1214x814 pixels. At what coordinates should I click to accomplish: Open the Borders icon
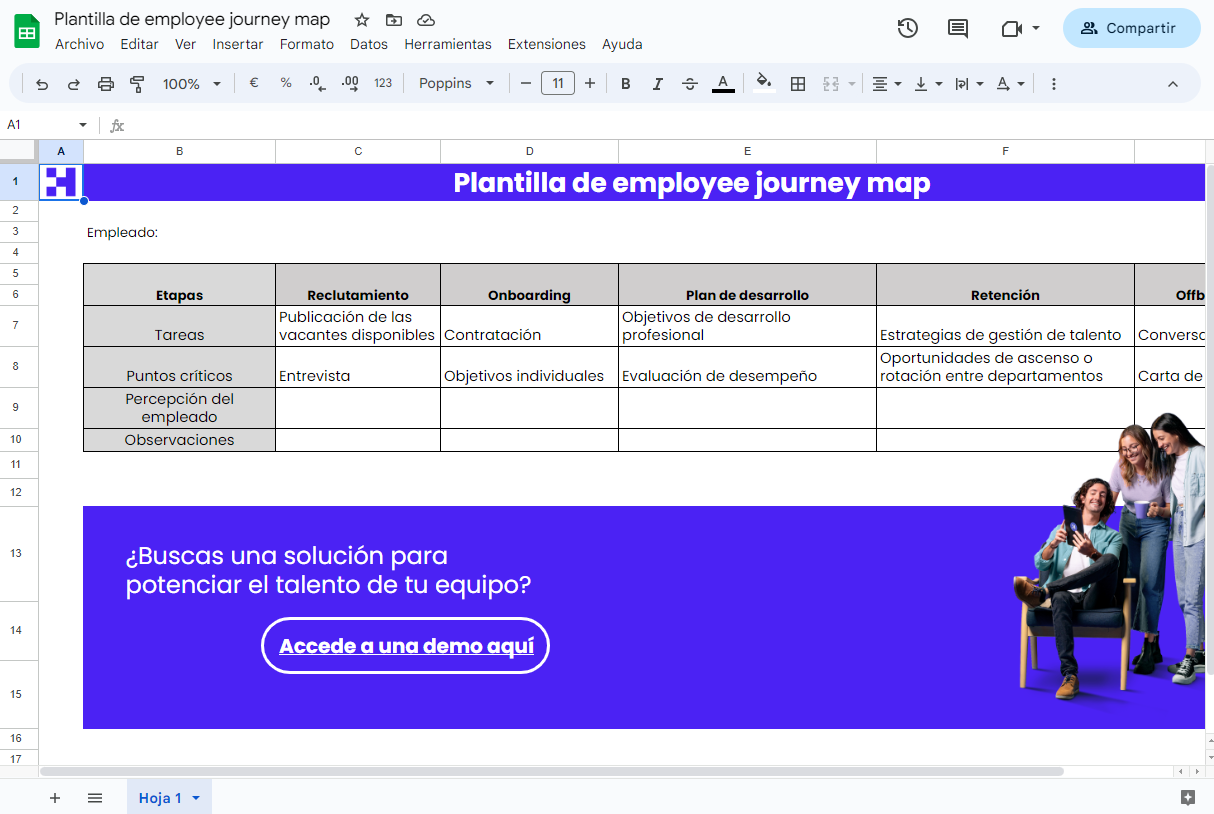pos(798,83)
